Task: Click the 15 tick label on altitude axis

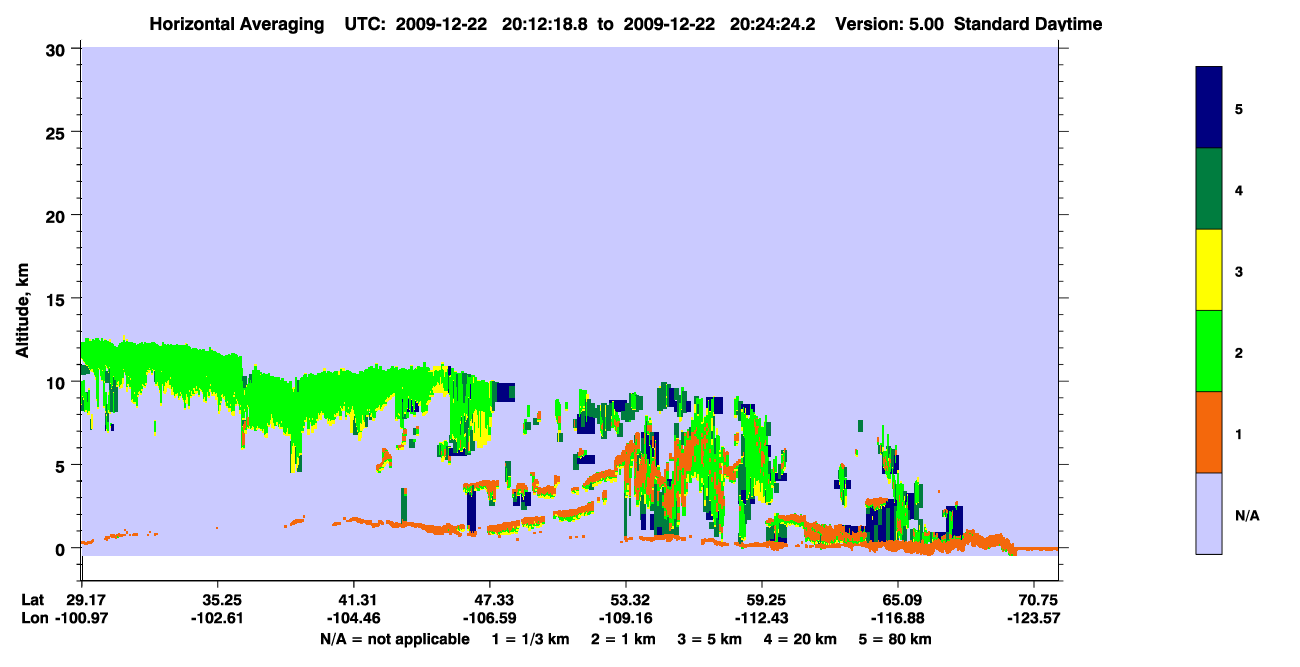Action: [58, 299]
